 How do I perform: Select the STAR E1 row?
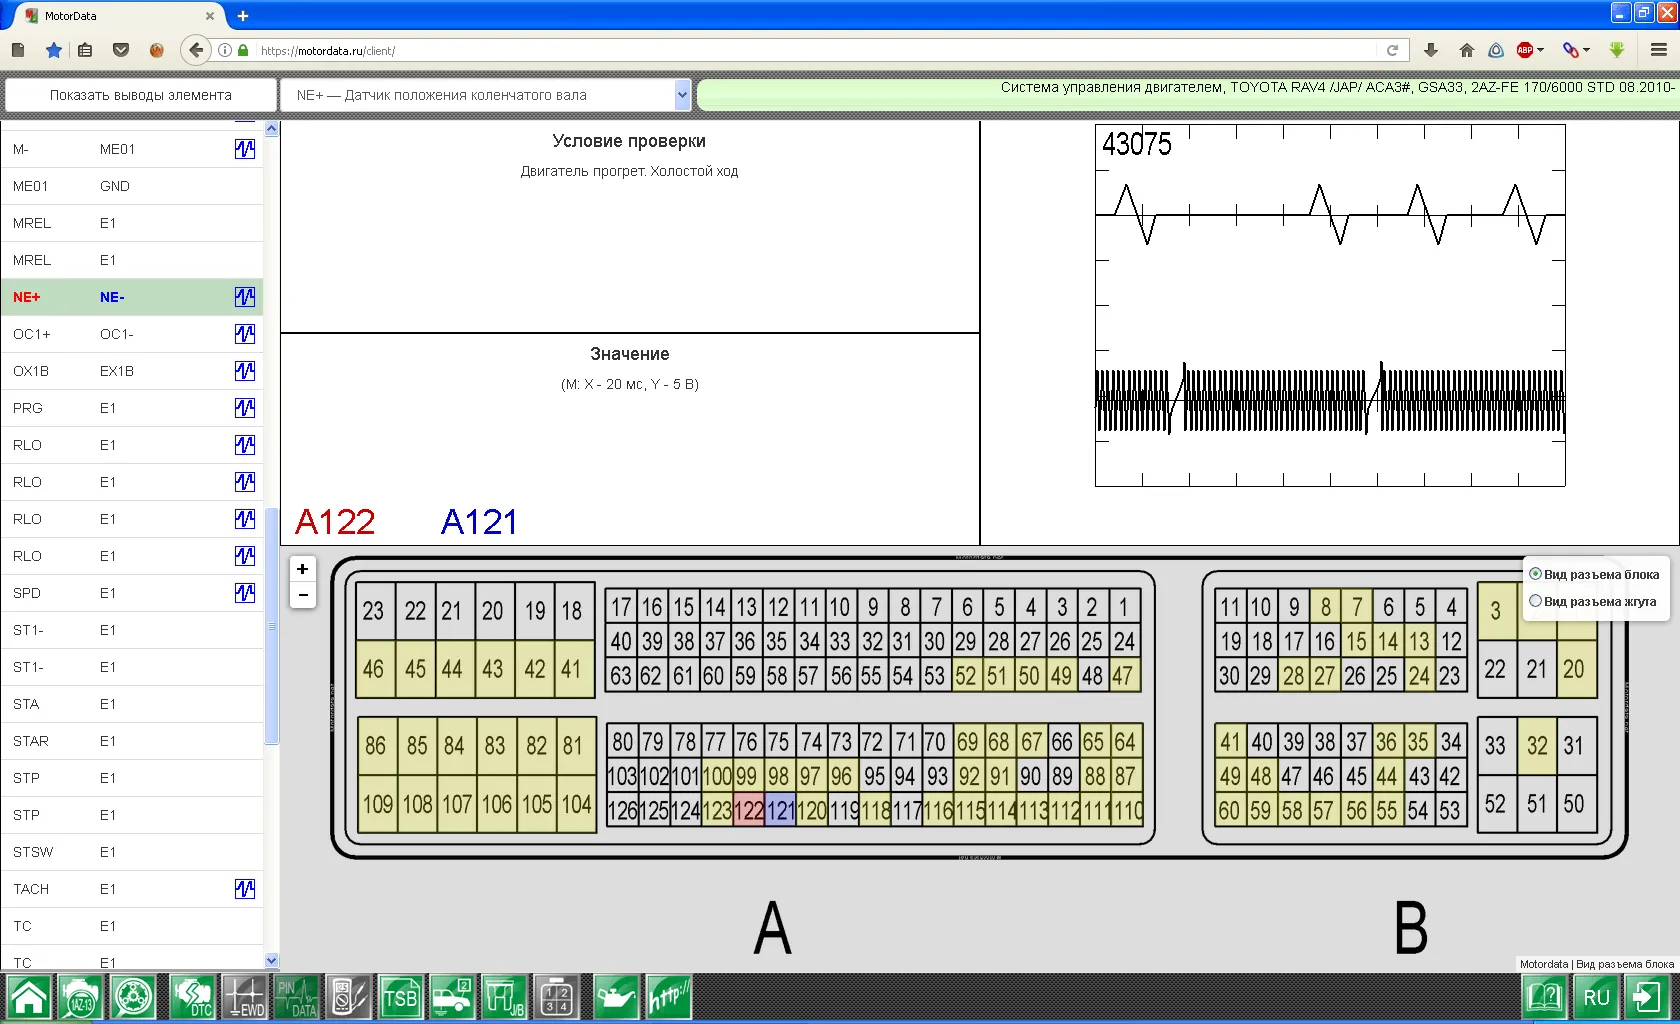[132, 741]
